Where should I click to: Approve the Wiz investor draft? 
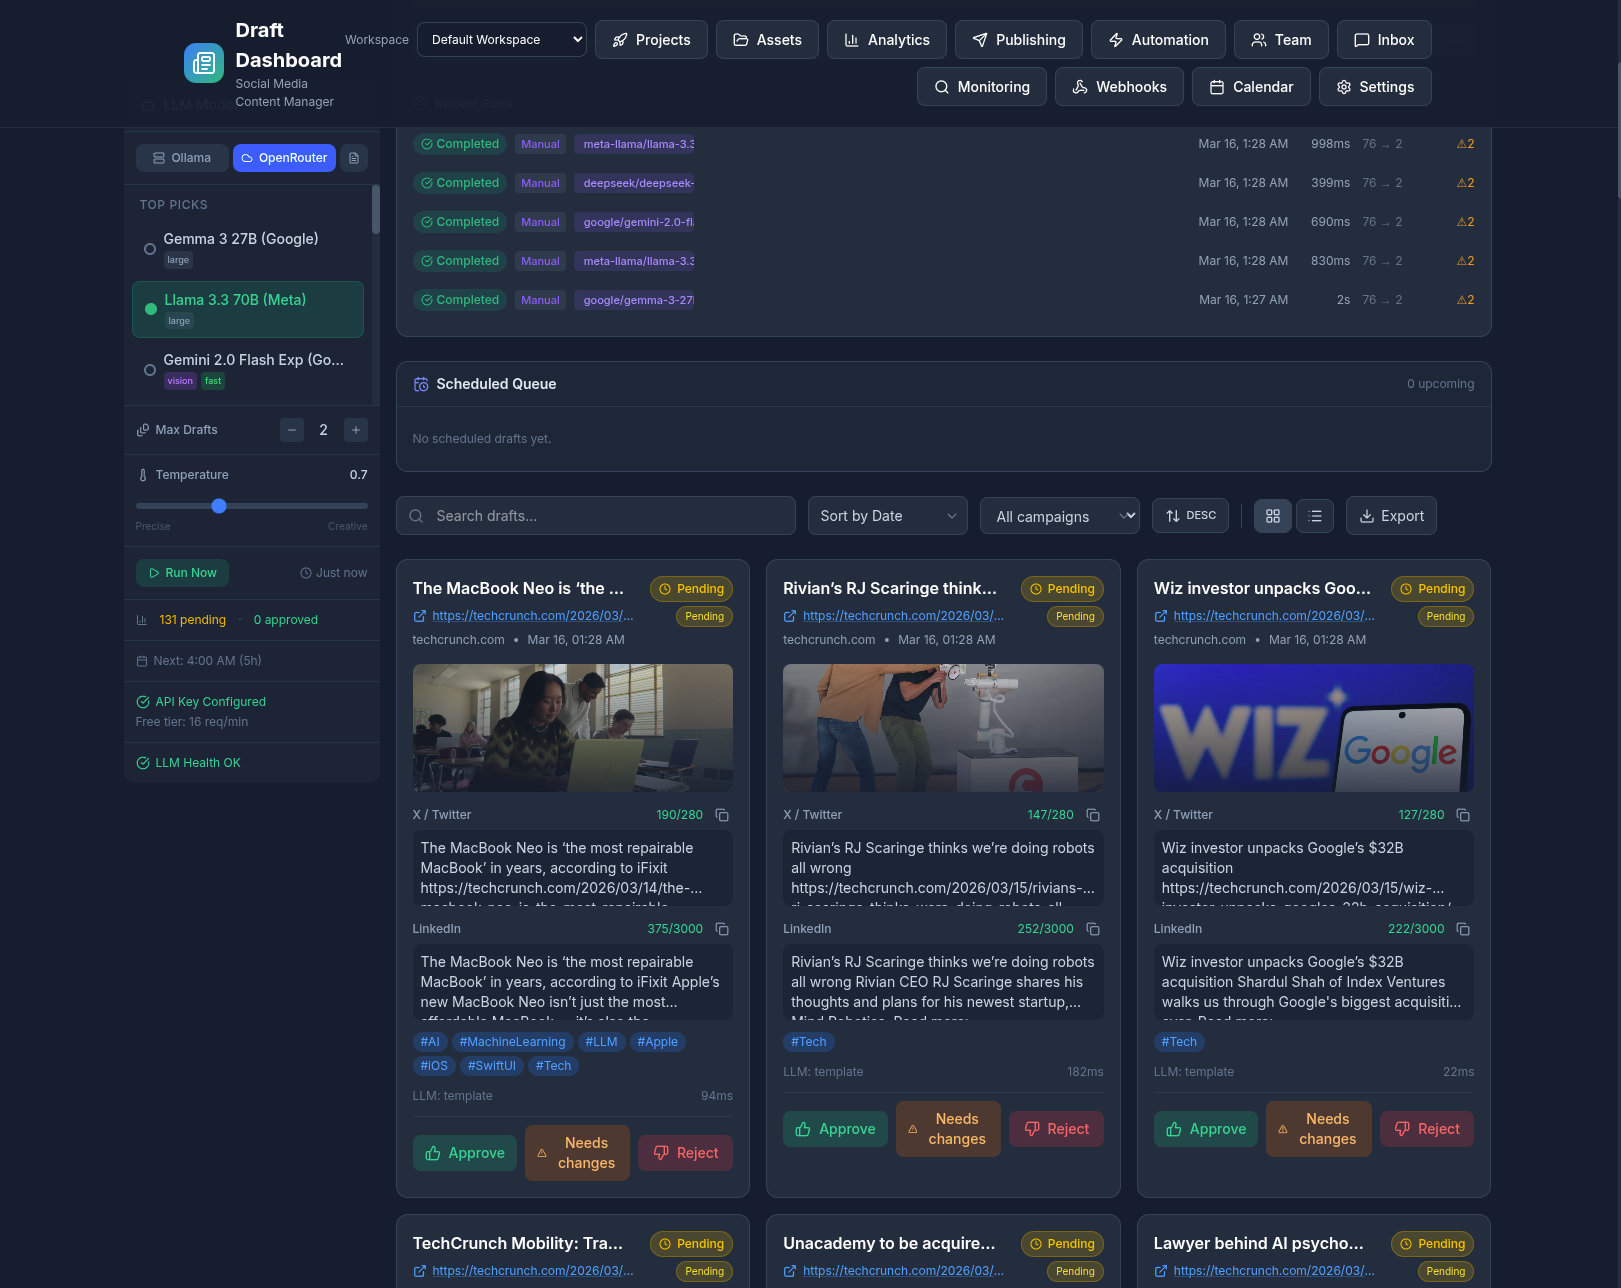(1205, 1128)
